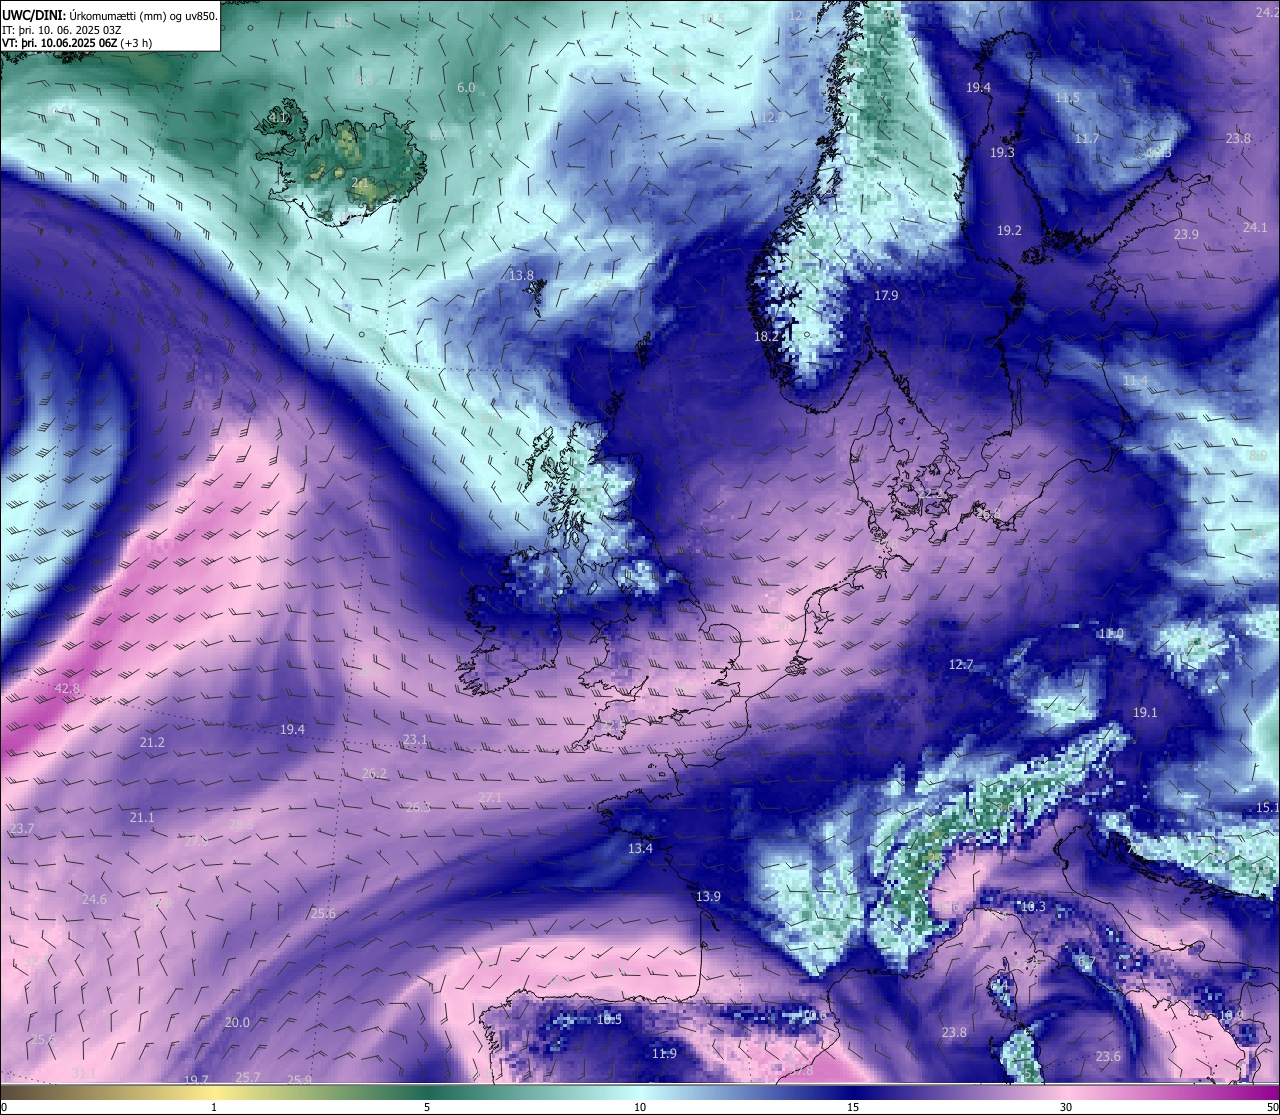Click the 17.9 map value
This screenshot has height=1115, width=1280.
pos(886,296)
